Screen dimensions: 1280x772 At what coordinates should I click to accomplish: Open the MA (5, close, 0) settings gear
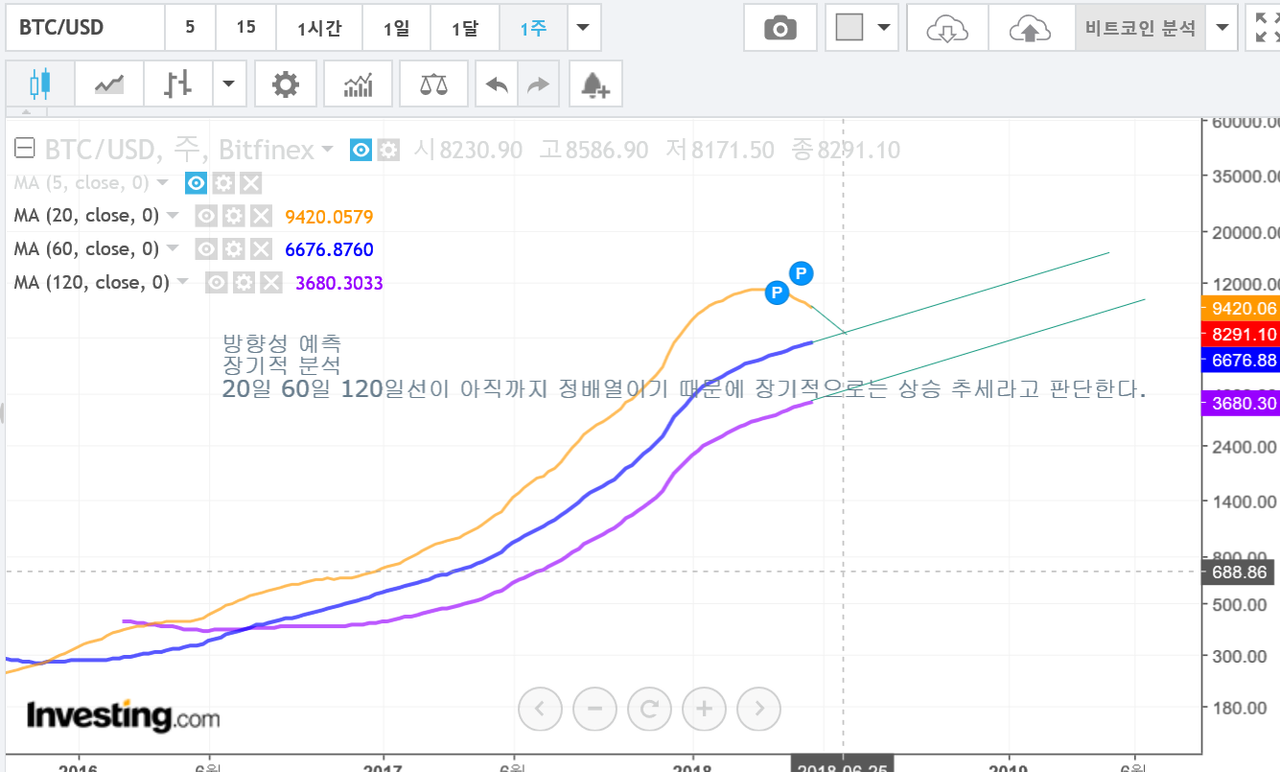(224, 183)
